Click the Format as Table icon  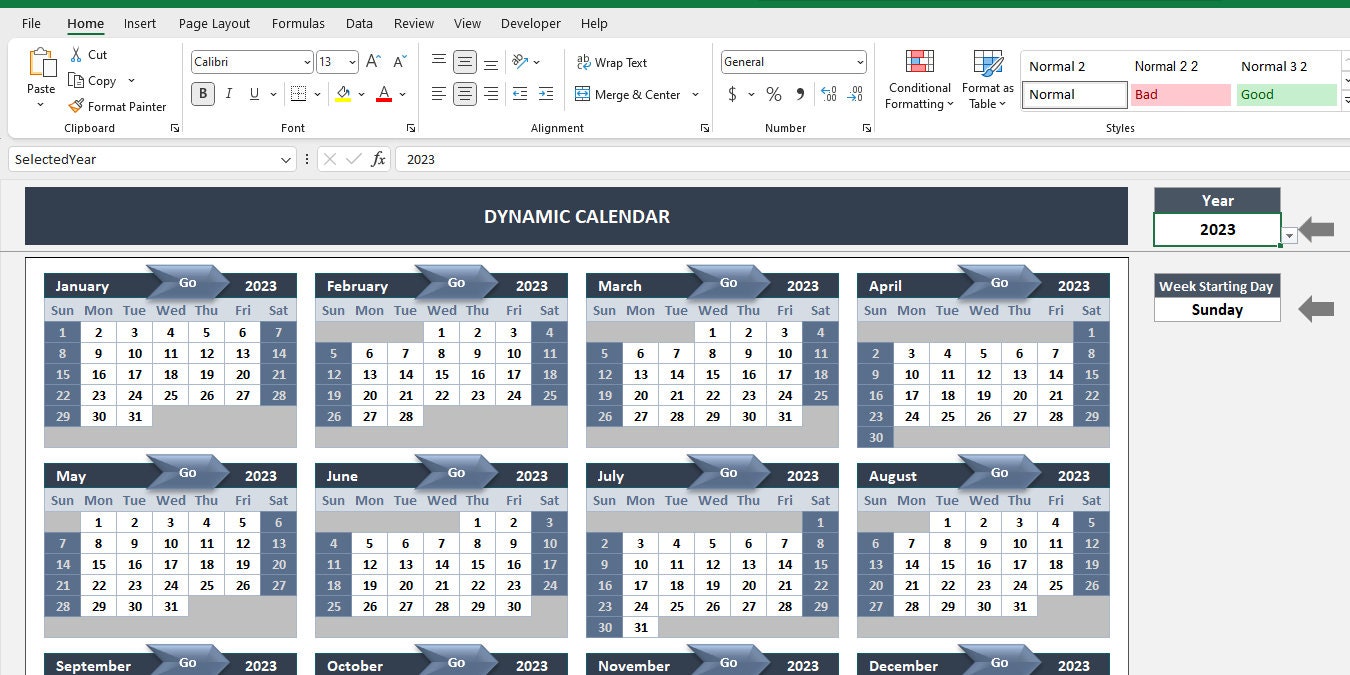[987, 78]
